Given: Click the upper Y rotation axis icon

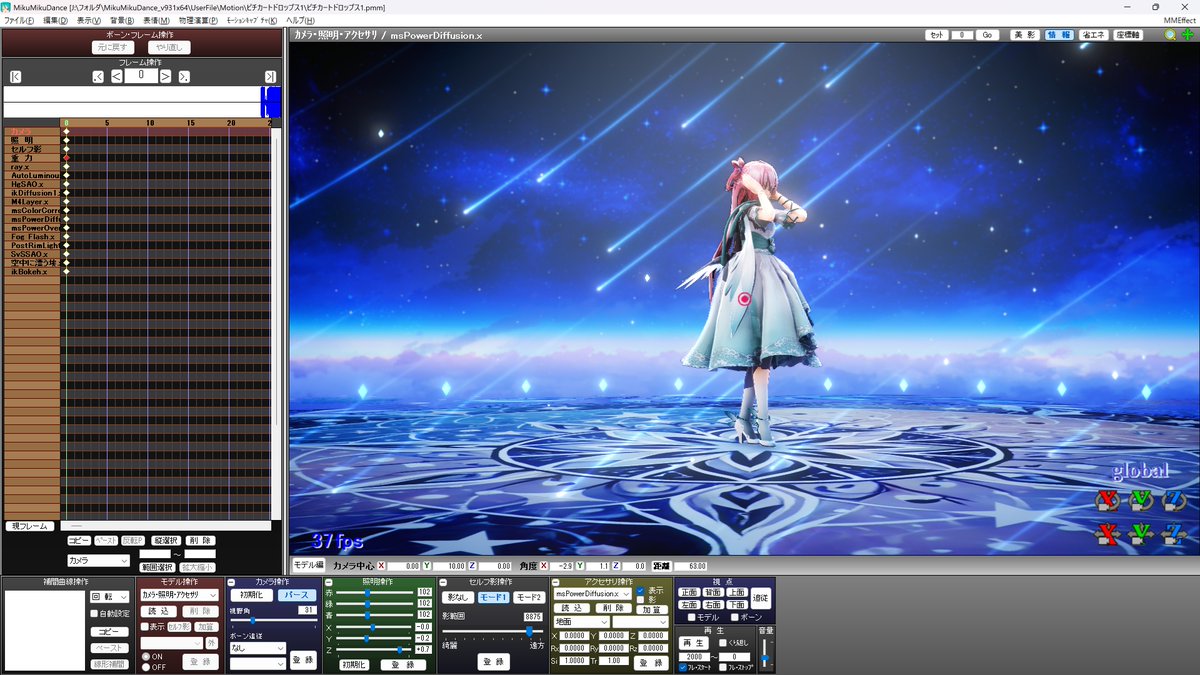Looking at the screenshot, I should 1140,499.
